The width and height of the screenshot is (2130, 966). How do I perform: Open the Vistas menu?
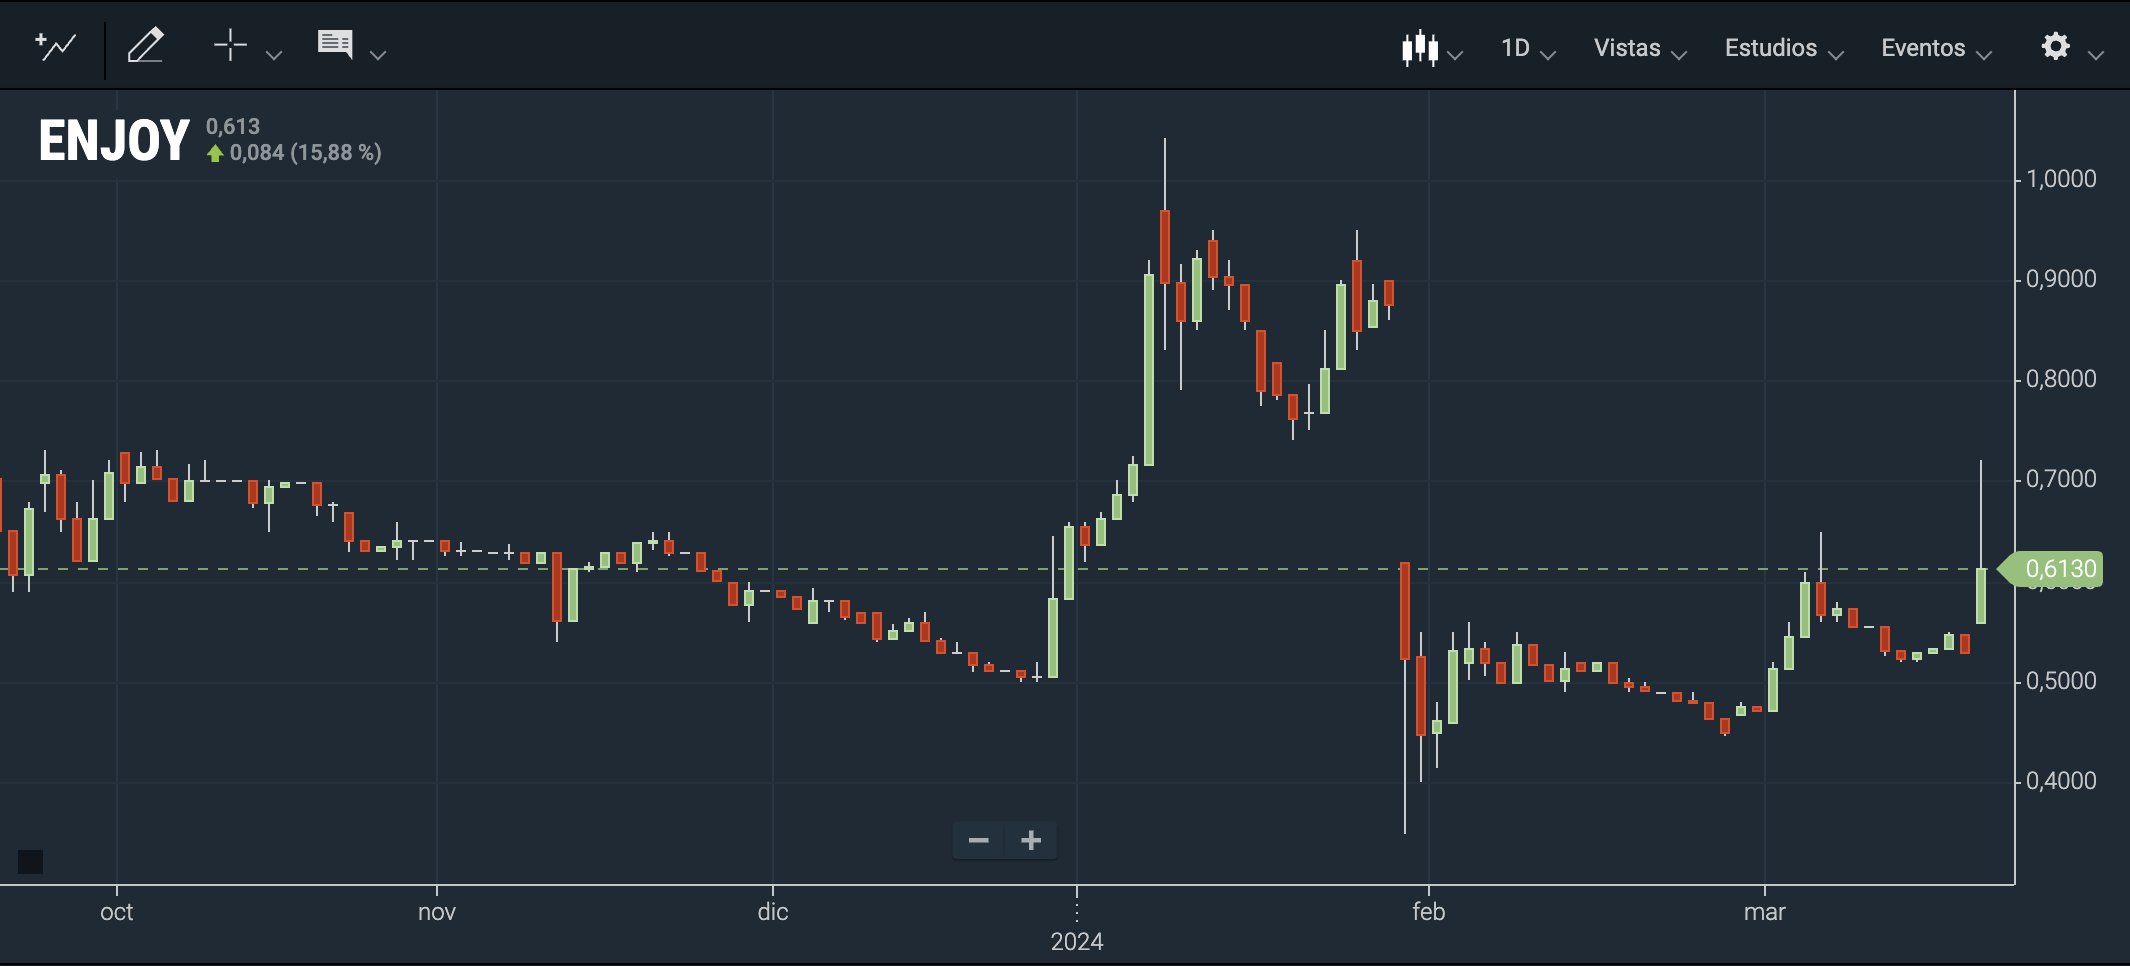(x=1627, y=48)
